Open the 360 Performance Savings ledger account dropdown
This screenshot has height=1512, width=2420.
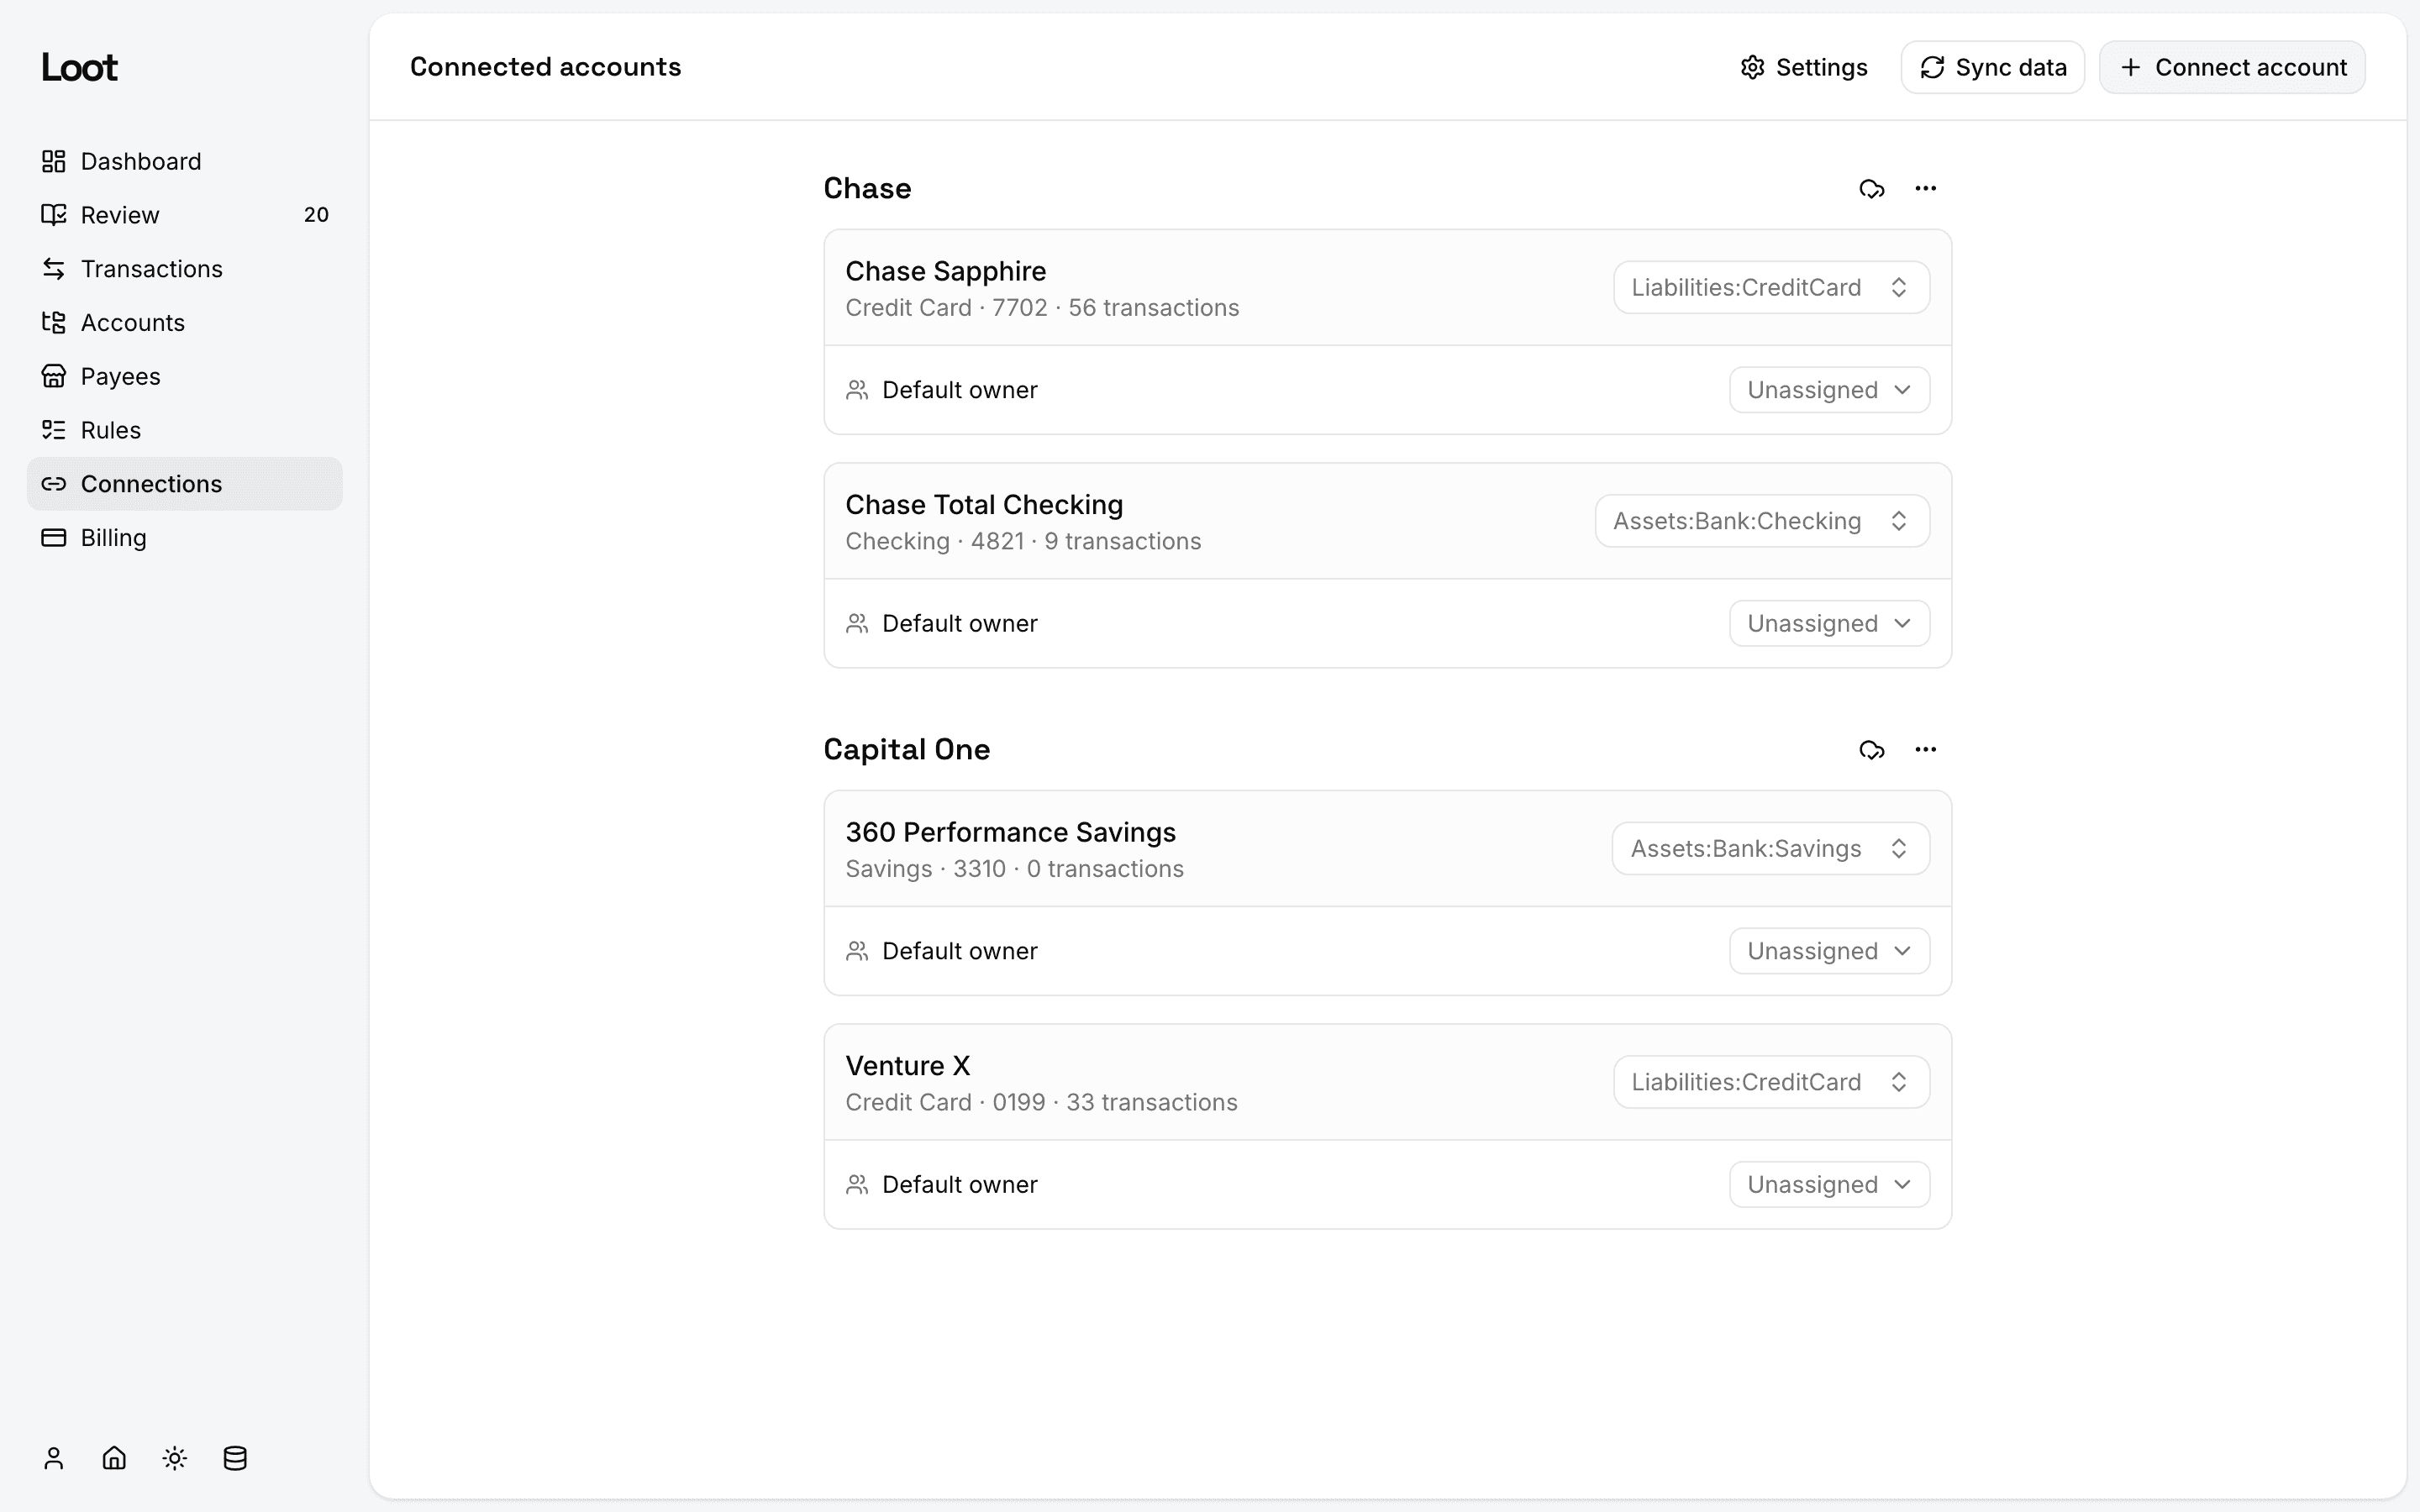tap(1771, 849)
